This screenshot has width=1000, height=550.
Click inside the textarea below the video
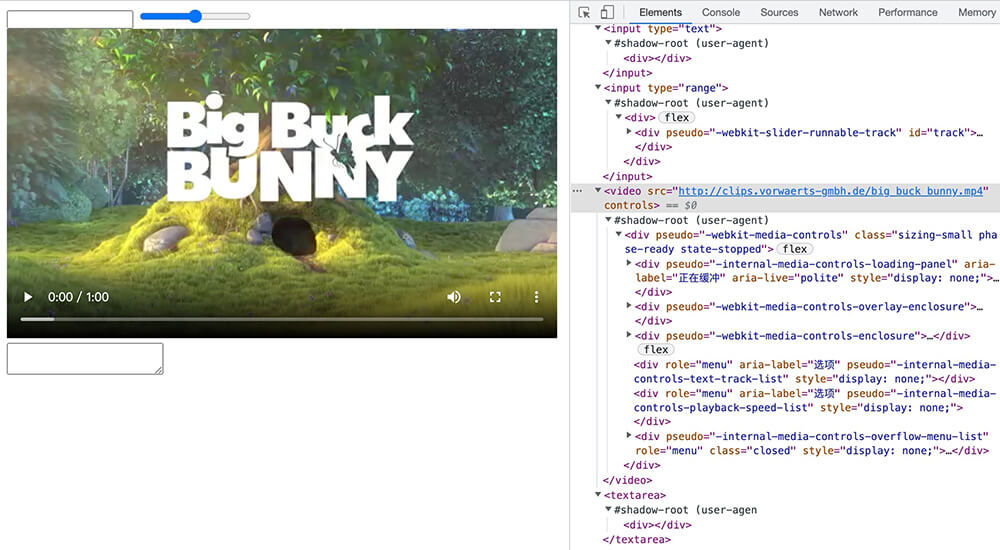pos(85,359)
